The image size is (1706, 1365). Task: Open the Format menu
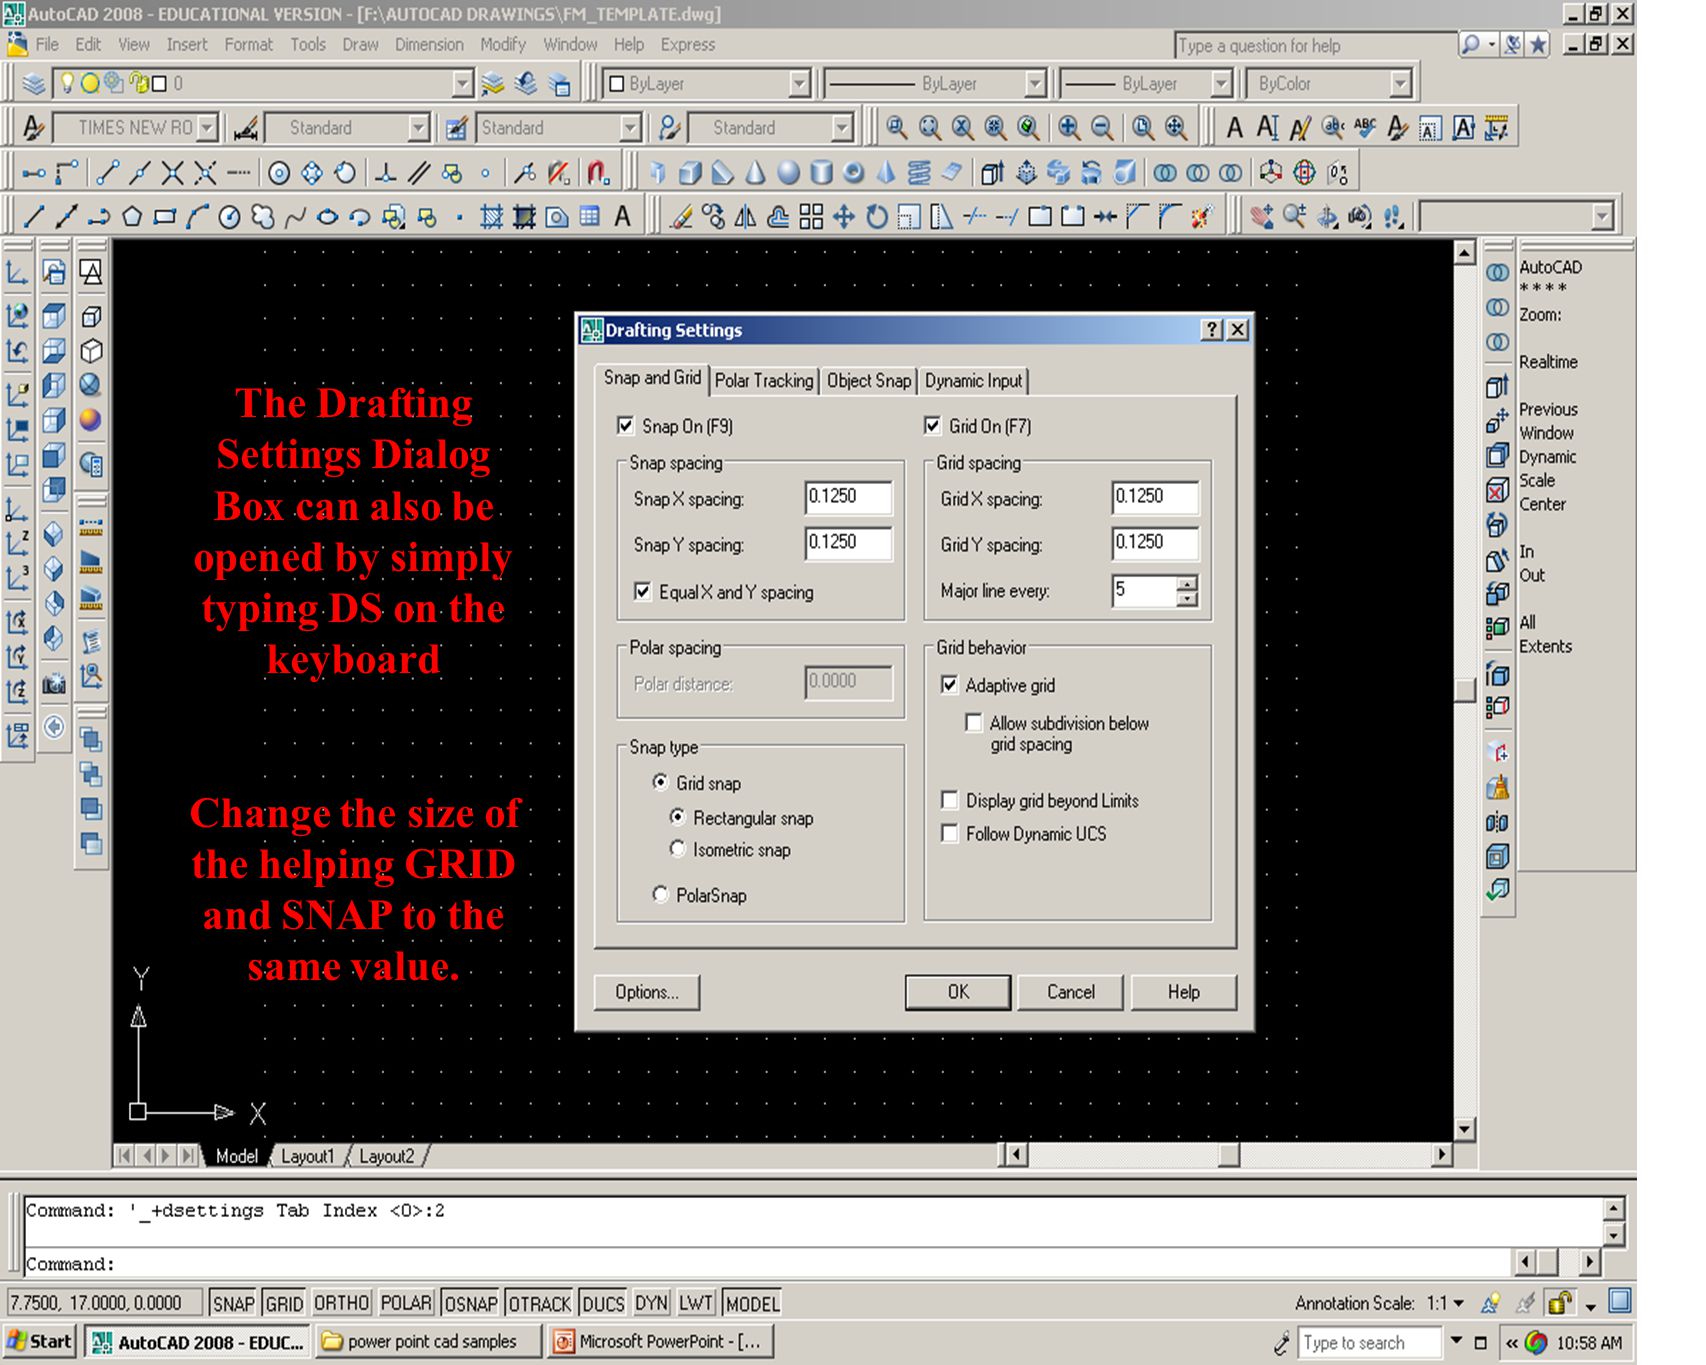248,45
